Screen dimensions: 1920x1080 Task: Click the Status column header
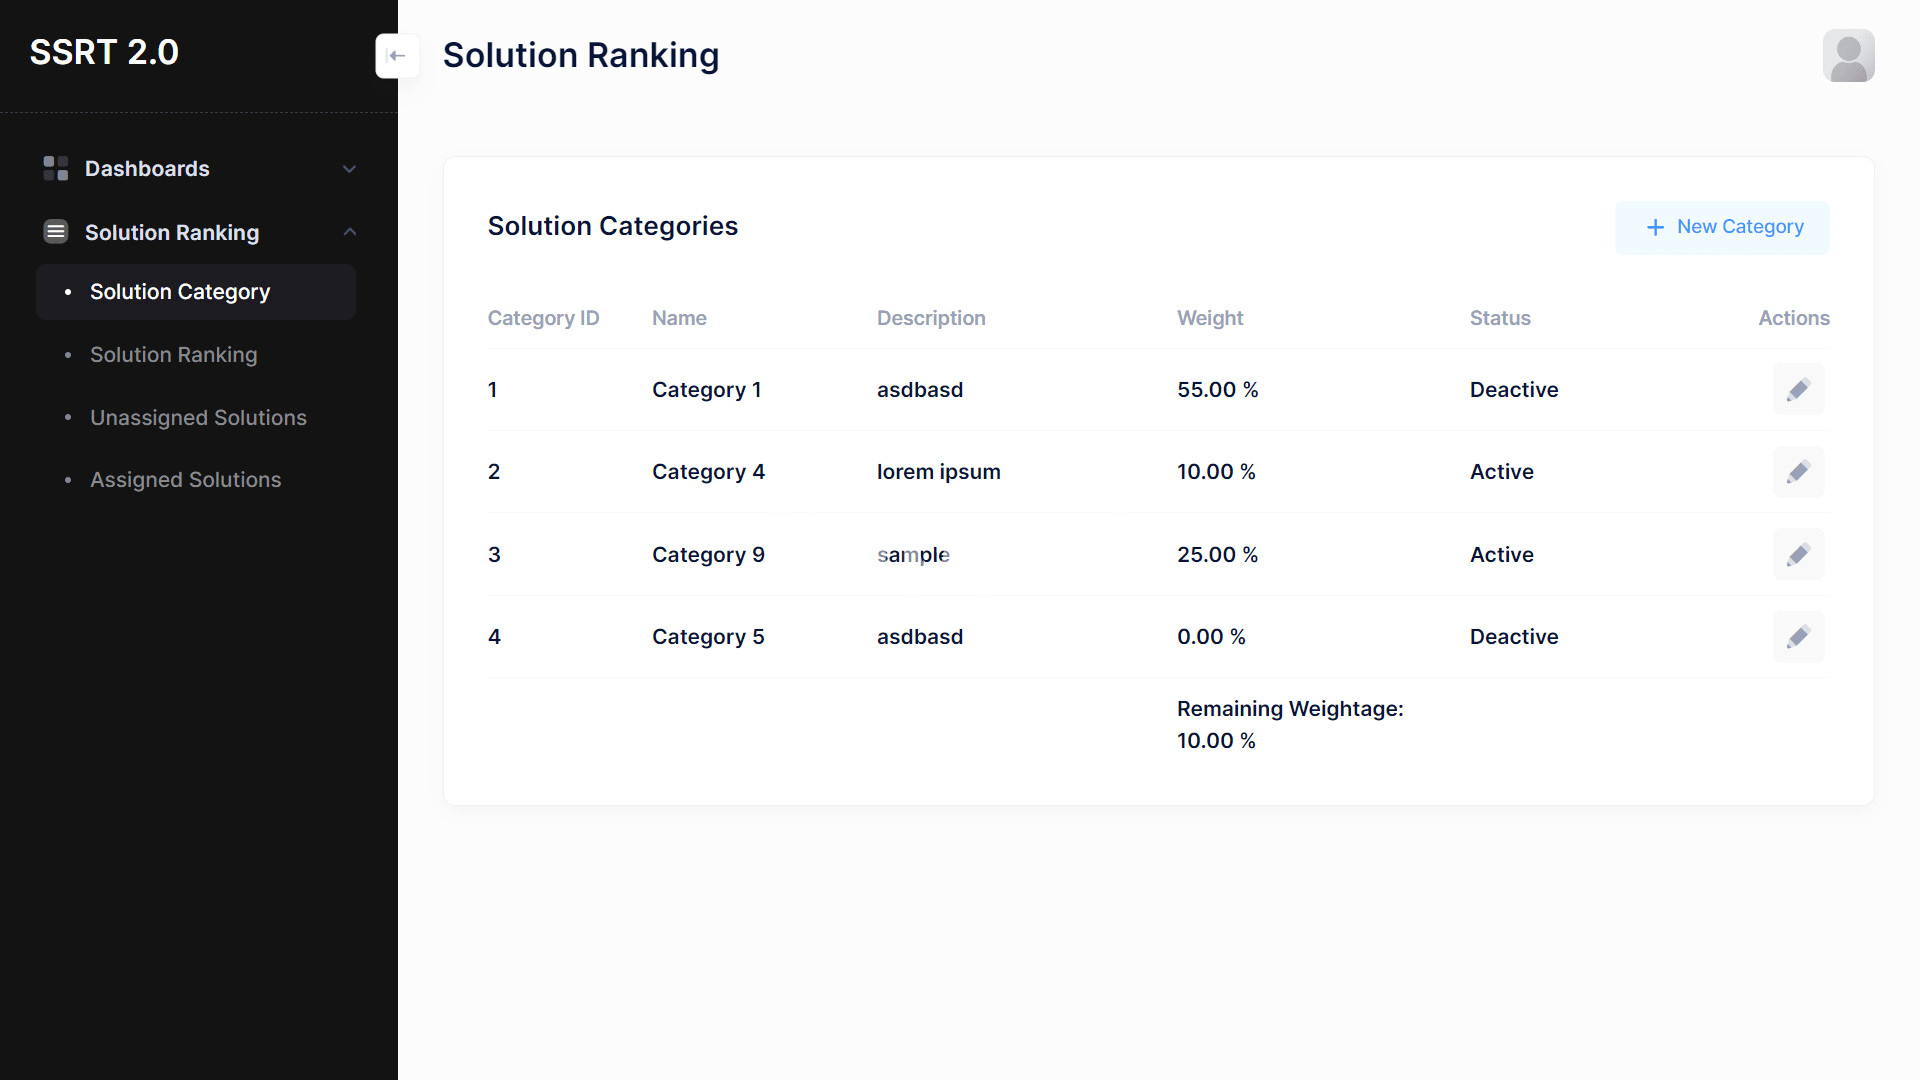click(x=1500, y=318)
